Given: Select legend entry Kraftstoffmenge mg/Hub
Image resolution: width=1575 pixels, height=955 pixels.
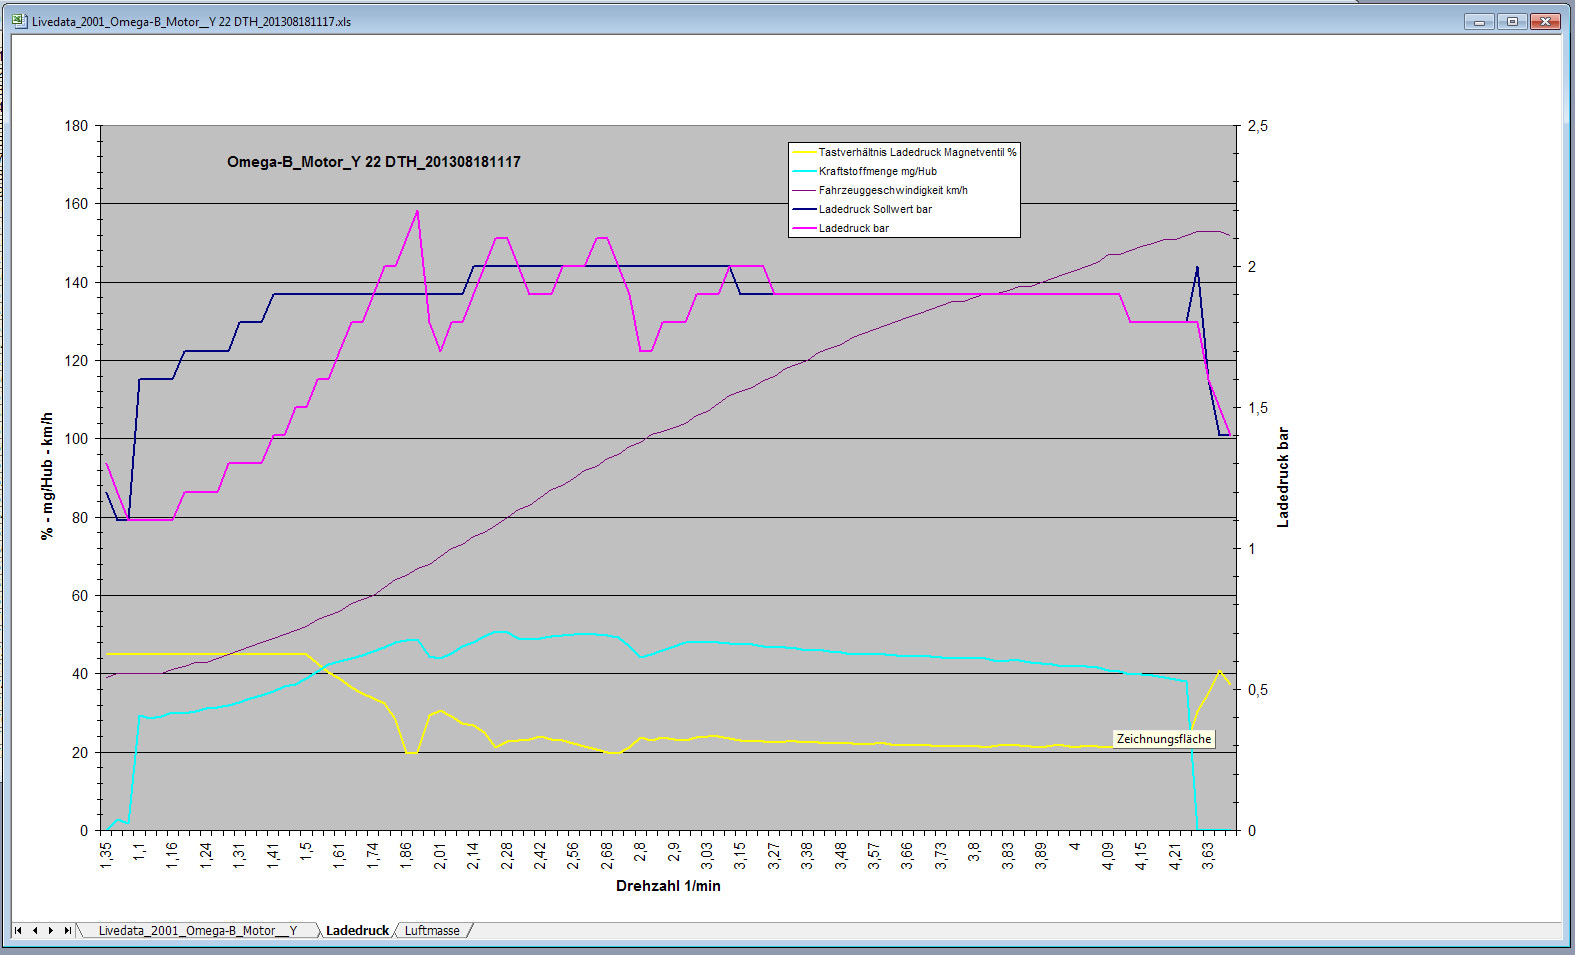Looking at the screenshot, I should [877, 171].
